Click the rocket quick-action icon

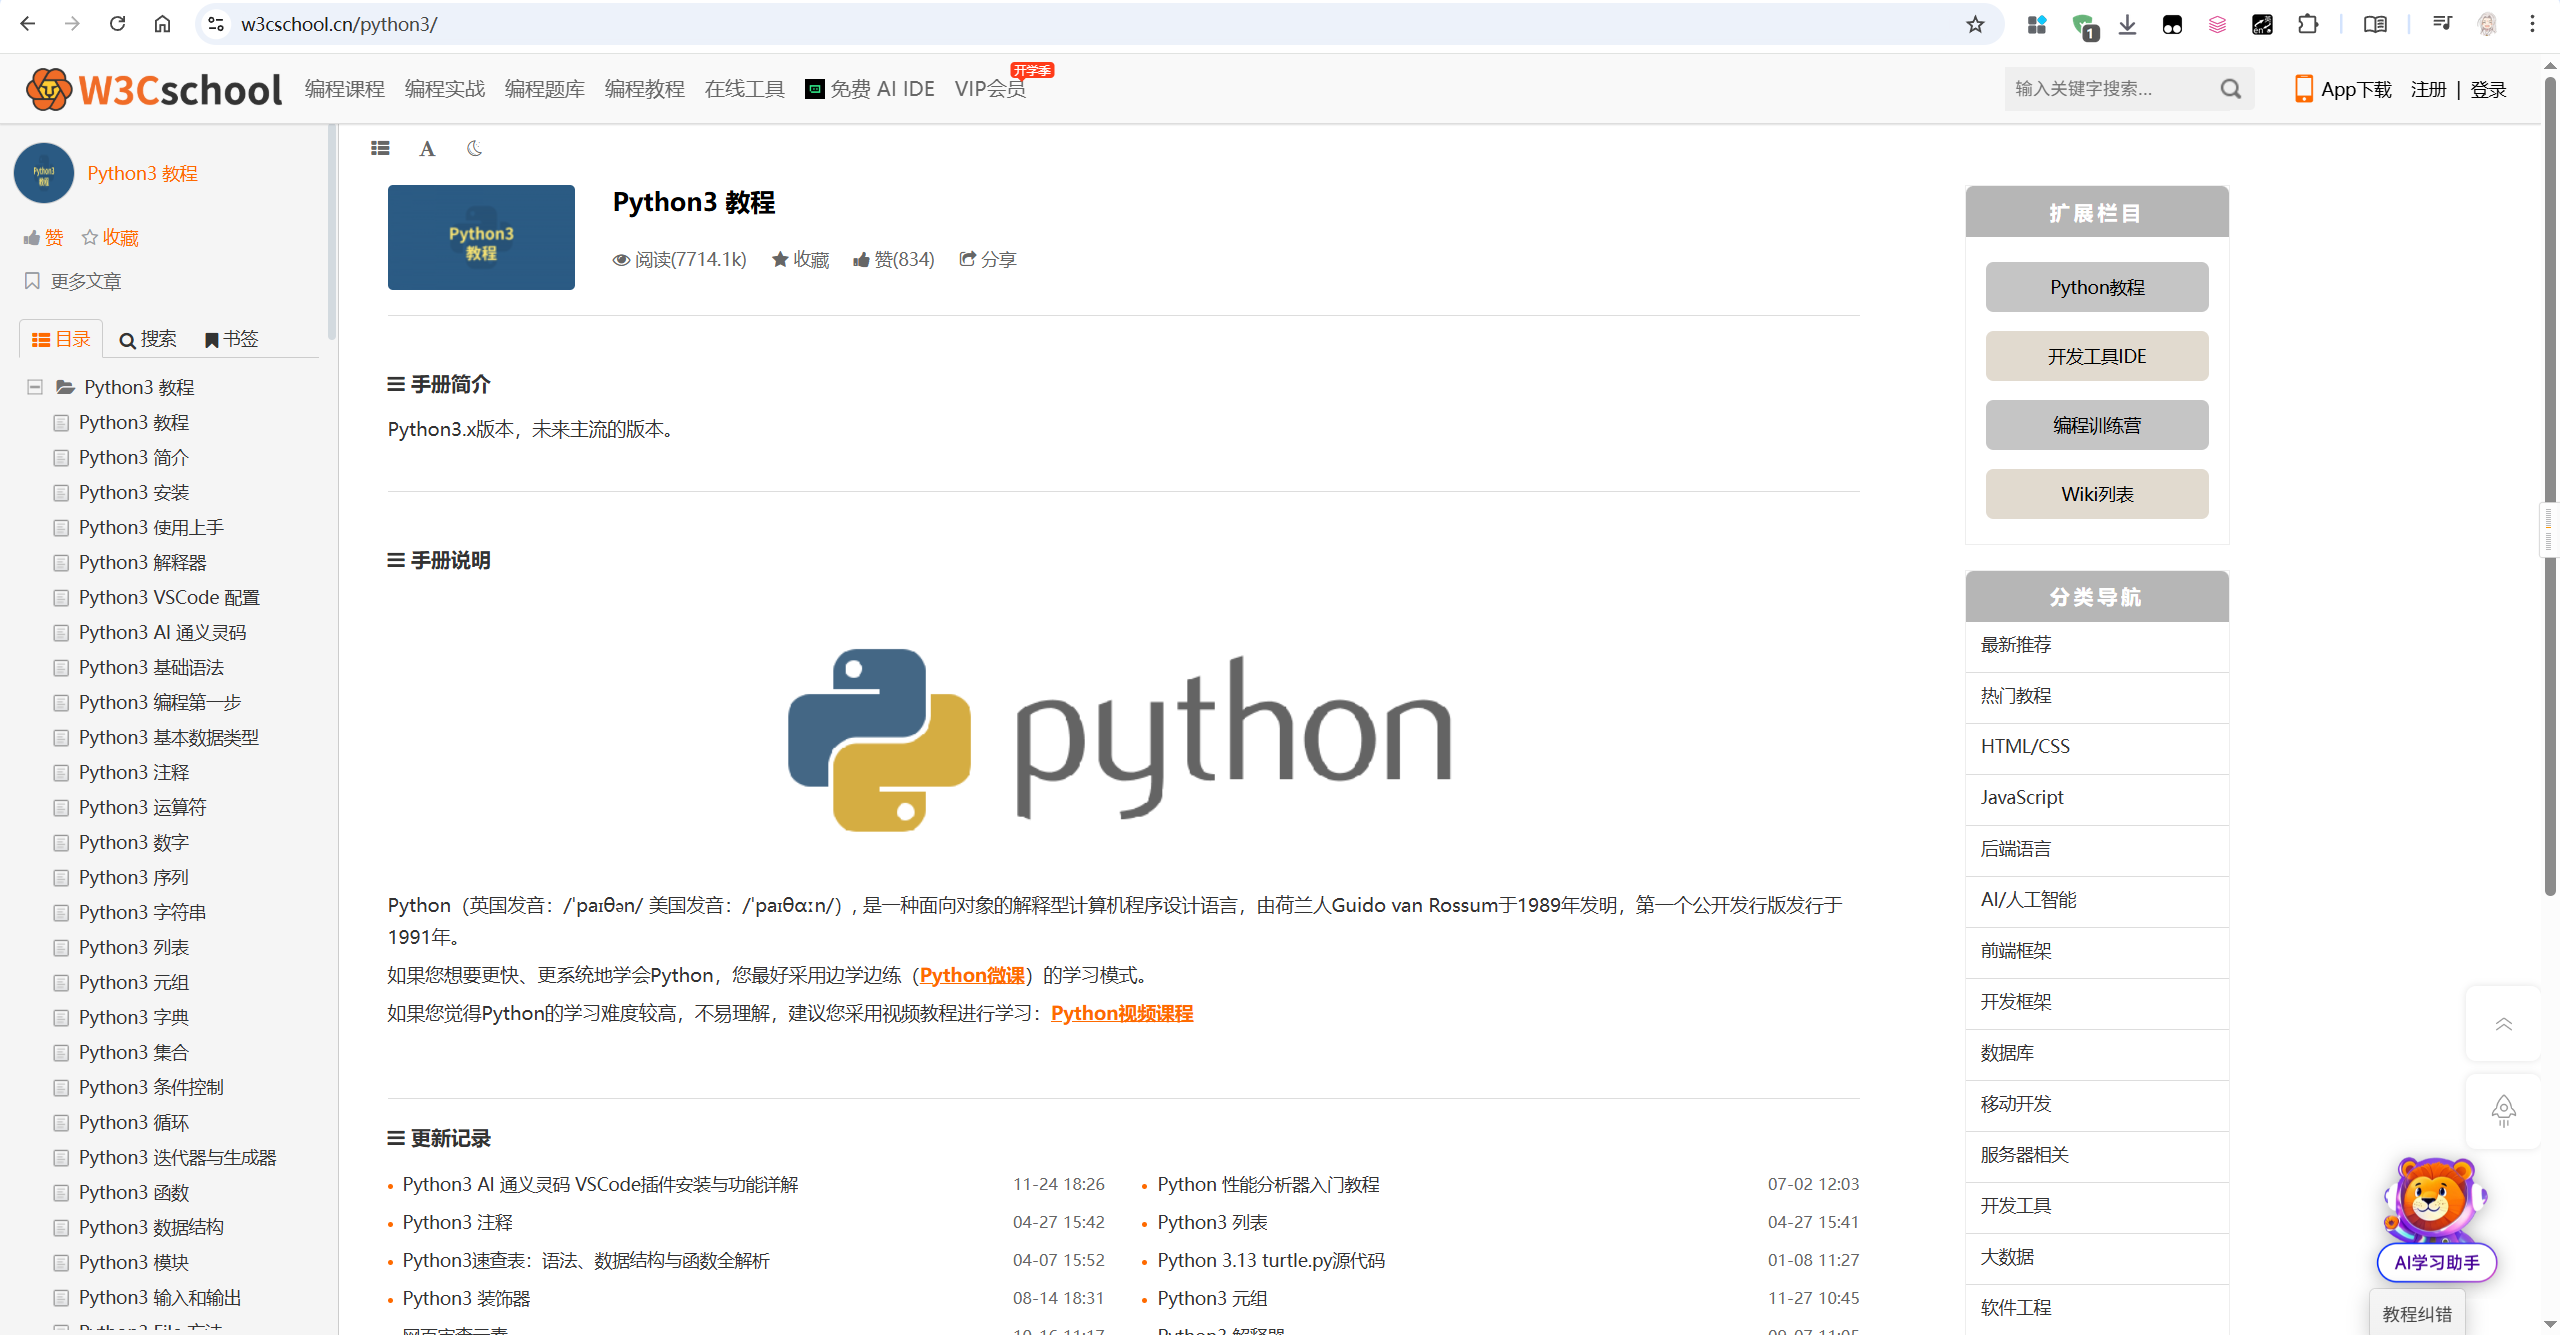(2504, 1110)
